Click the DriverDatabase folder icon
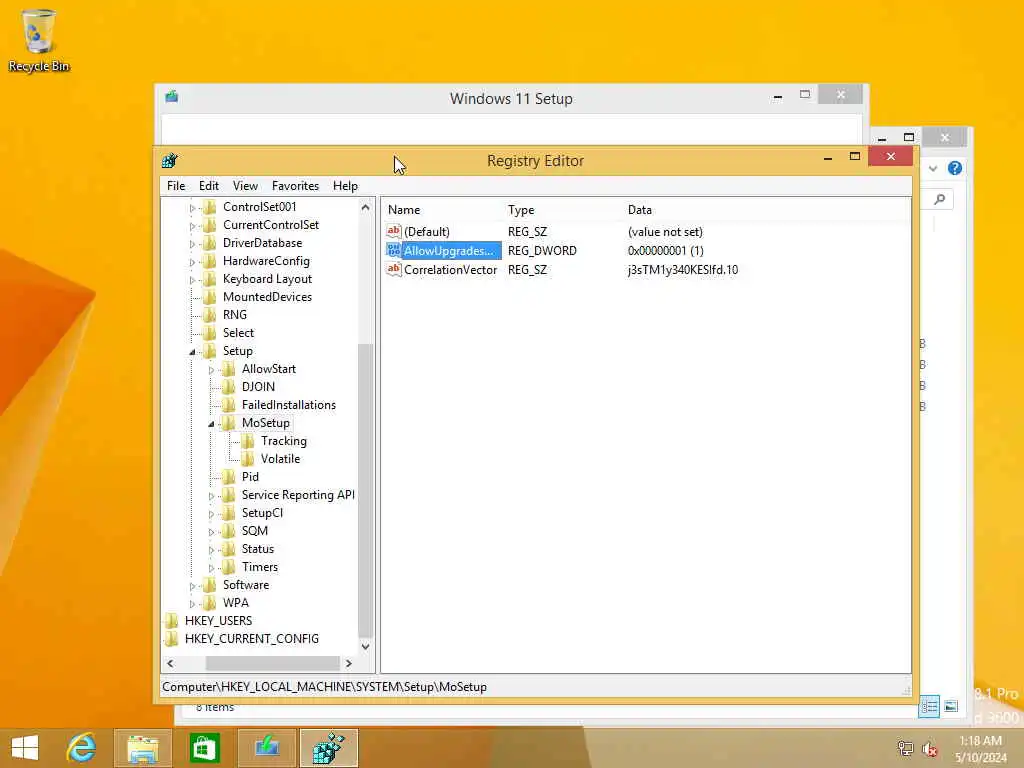1024x768 pixels. point(210,243)
